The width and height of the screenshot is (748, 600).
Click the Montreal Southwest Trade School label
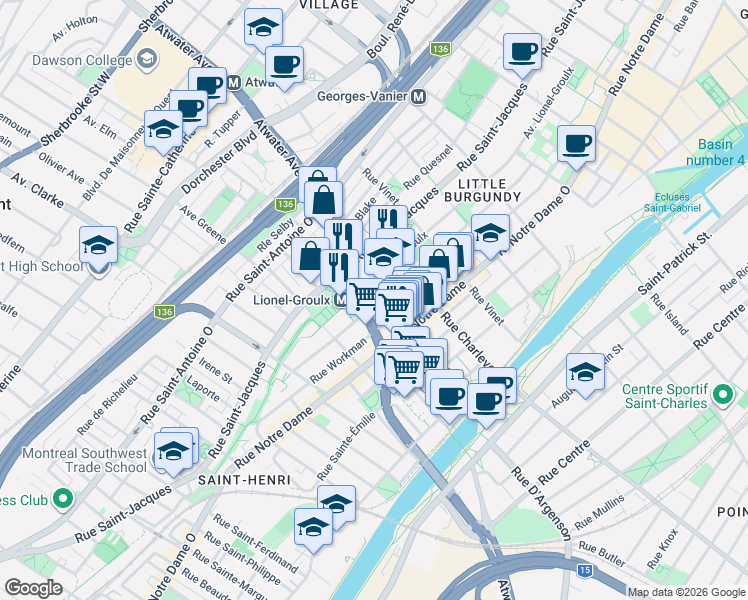pyautogui.click(x=84, y=460)
